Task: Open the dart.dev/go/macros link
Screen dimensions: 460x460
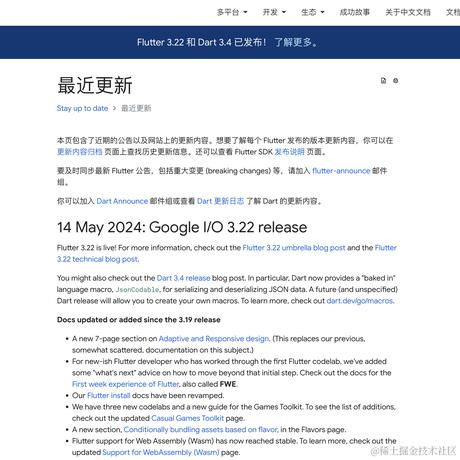Action: click(x=360, y=301)
